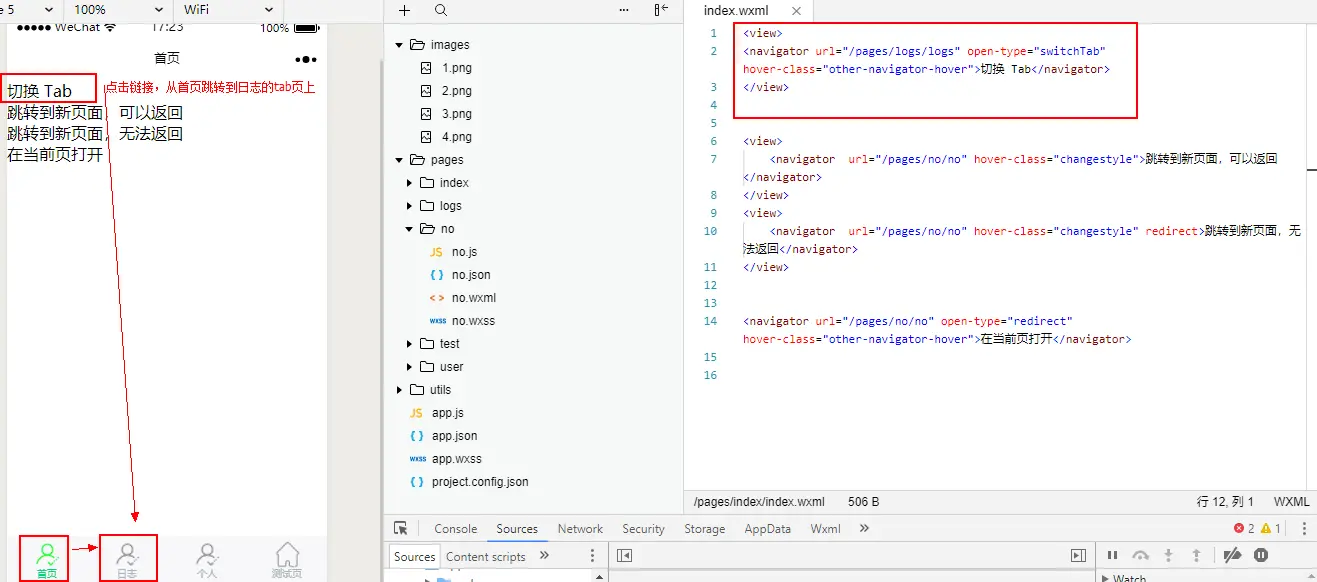Toggle deactivate breakpoints
1317x582 pixels.
click(x=1232, y=555)
